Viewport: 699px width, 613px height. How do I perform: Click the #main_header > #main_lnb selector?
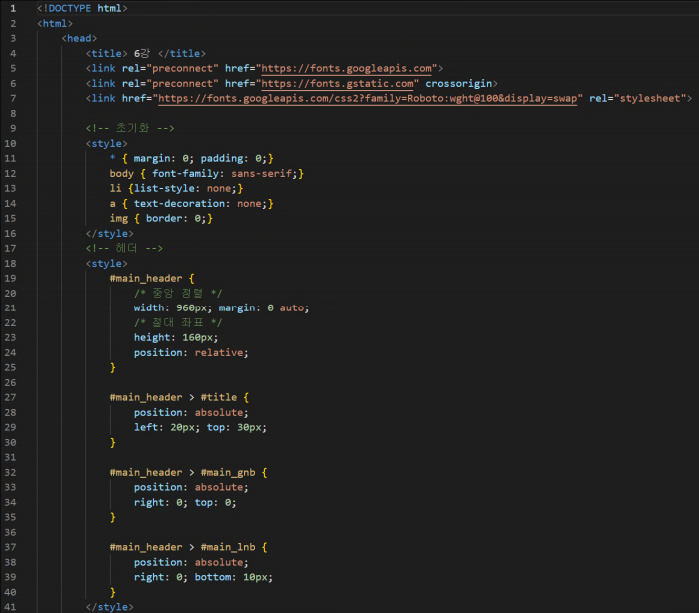click(x=182, y=547)
